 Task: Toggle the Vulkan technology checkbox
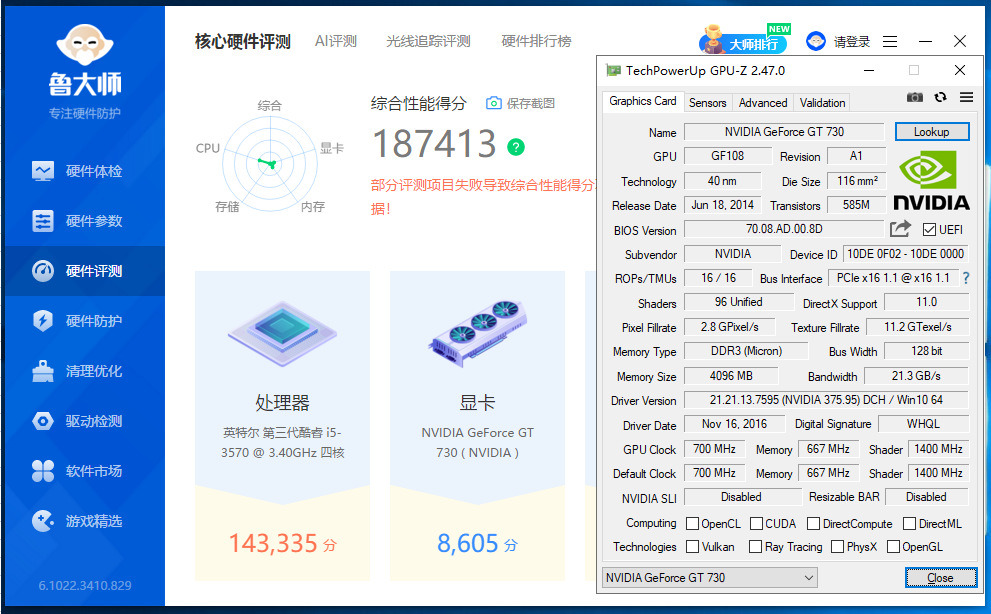(x=691, y=547)
